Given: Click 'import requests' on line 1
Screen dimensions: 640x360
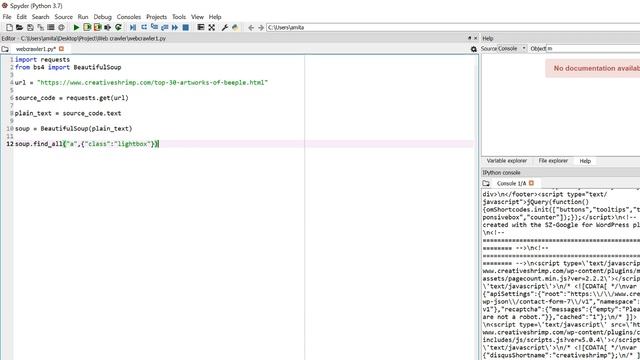Looking at the screenshot, I should point(42,60).
